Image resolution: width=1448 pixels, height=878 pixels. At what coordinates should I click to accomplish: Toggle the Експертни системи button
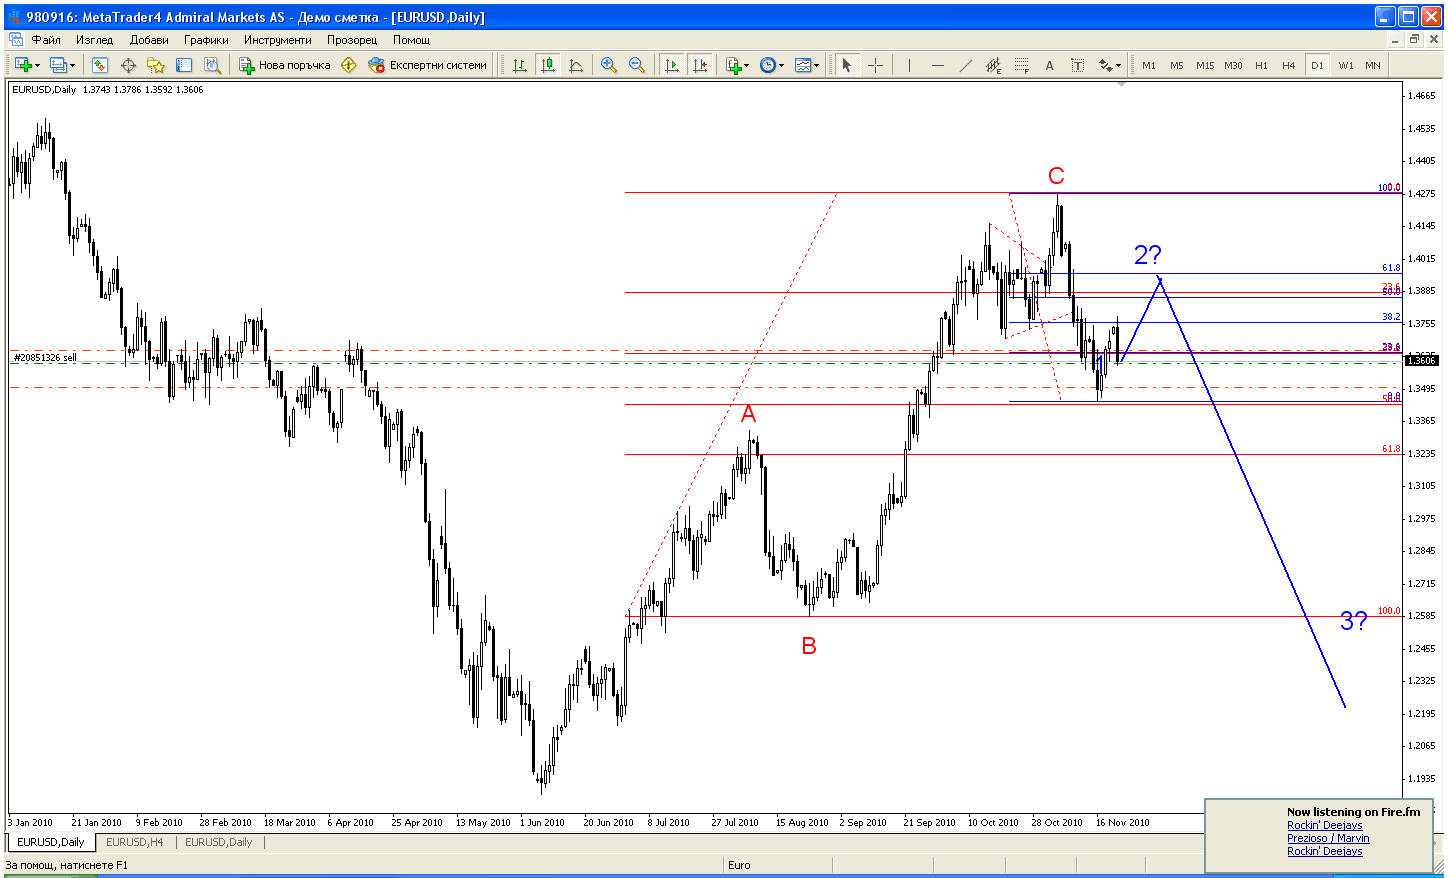coord(428,65)
